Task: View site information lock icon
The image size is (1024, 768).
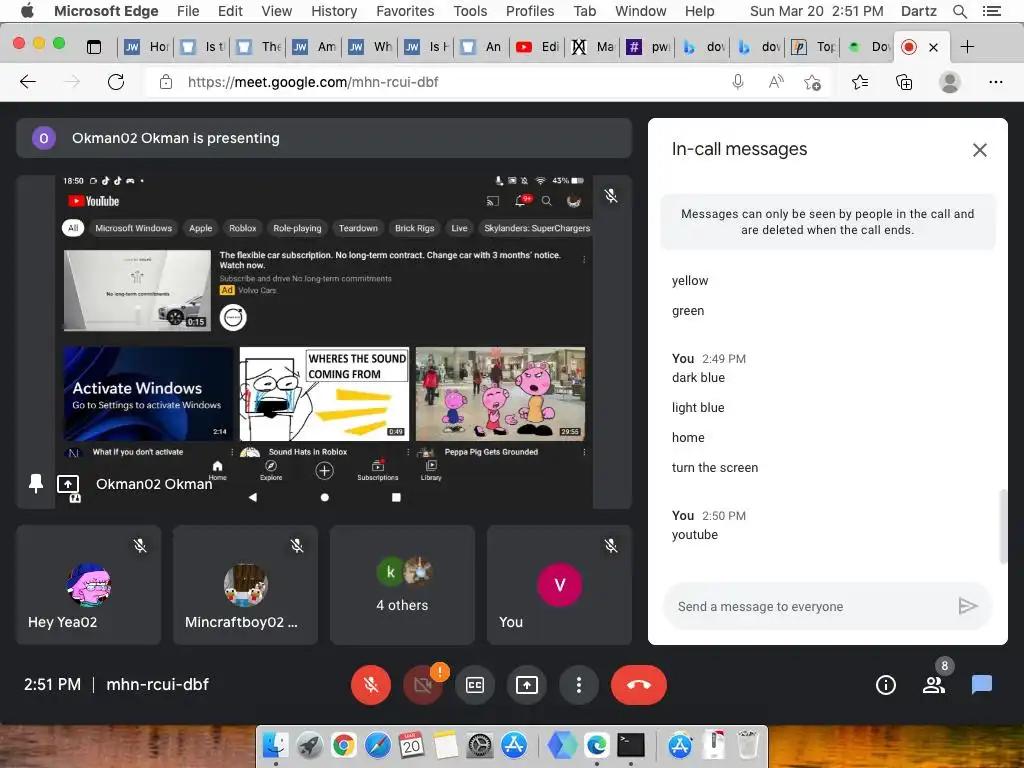Action: click(x=166, y=82)
